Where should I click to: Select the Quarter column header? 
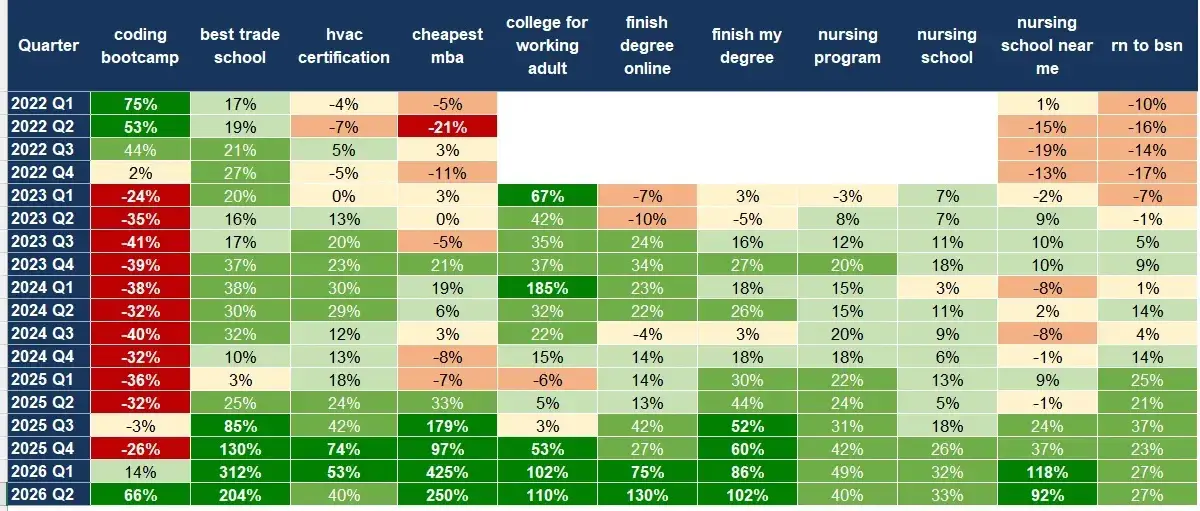pyautogui.click(x=48, y=46)
